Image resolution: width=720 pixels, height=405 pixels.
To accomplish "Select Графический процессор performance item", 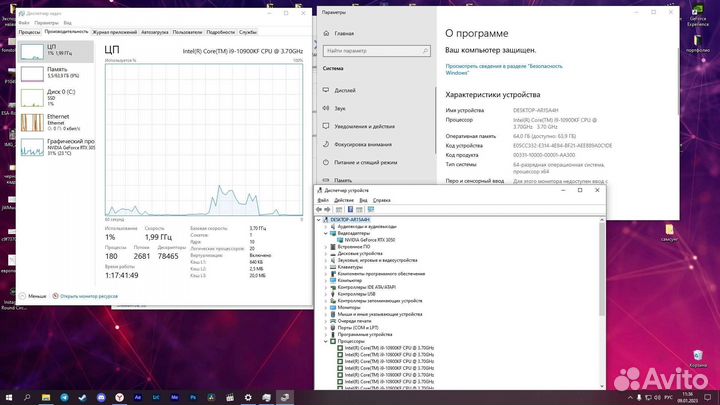I will (x=56, y=147).
